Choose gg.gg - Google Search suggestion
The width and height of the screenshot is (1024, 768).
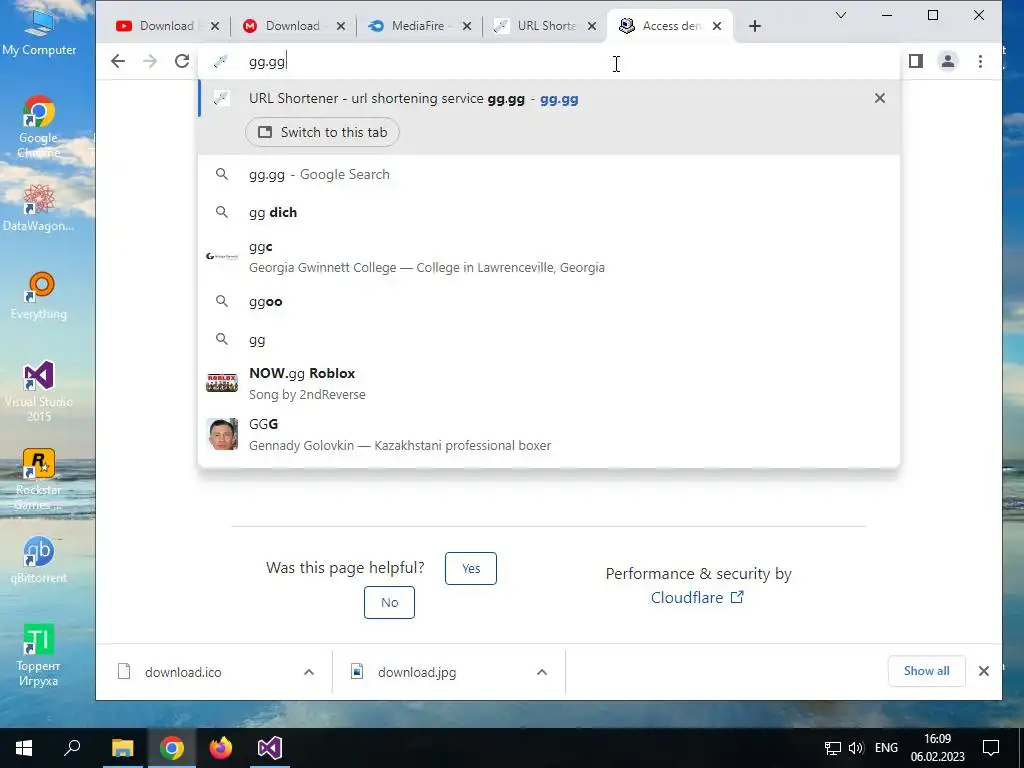[549, 174]
